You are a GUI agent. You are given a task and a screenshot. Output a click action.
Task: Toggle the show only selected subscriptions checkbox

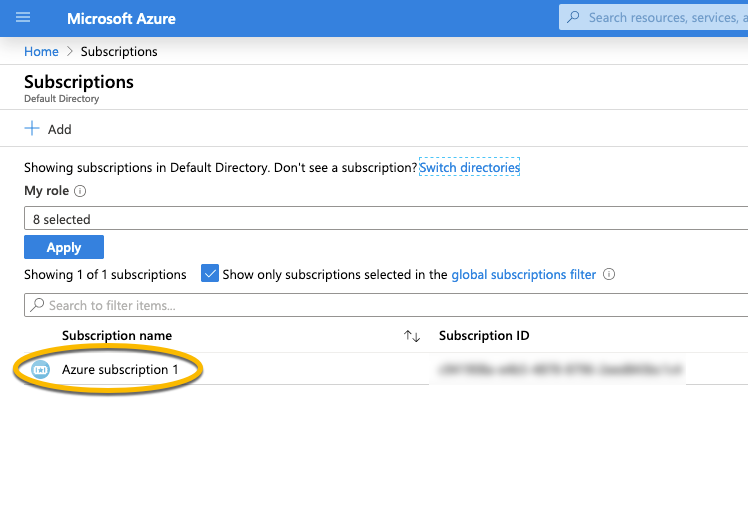pyautogui.click(x=210, y=274)
